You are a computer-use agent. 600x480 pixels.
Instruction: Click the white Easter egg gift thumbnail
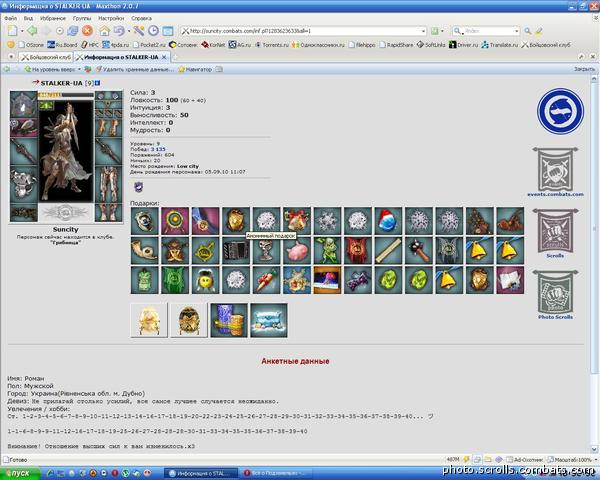pyautogui.click(x=149, y=320)
